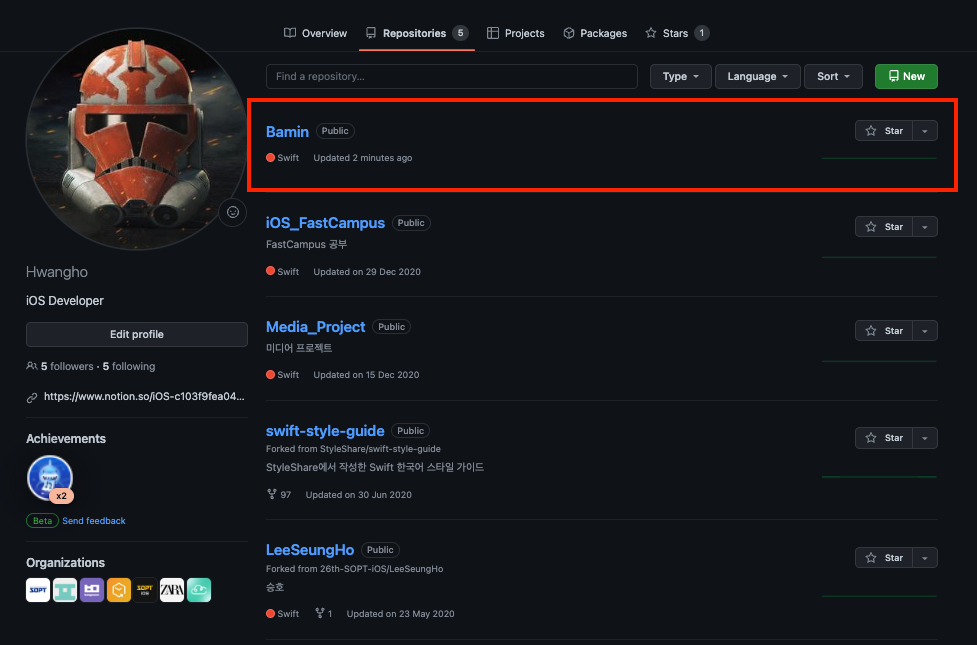Switch to the Repositories tab
This screenshot has width=977, height=645.
click(x=417, y=33)
